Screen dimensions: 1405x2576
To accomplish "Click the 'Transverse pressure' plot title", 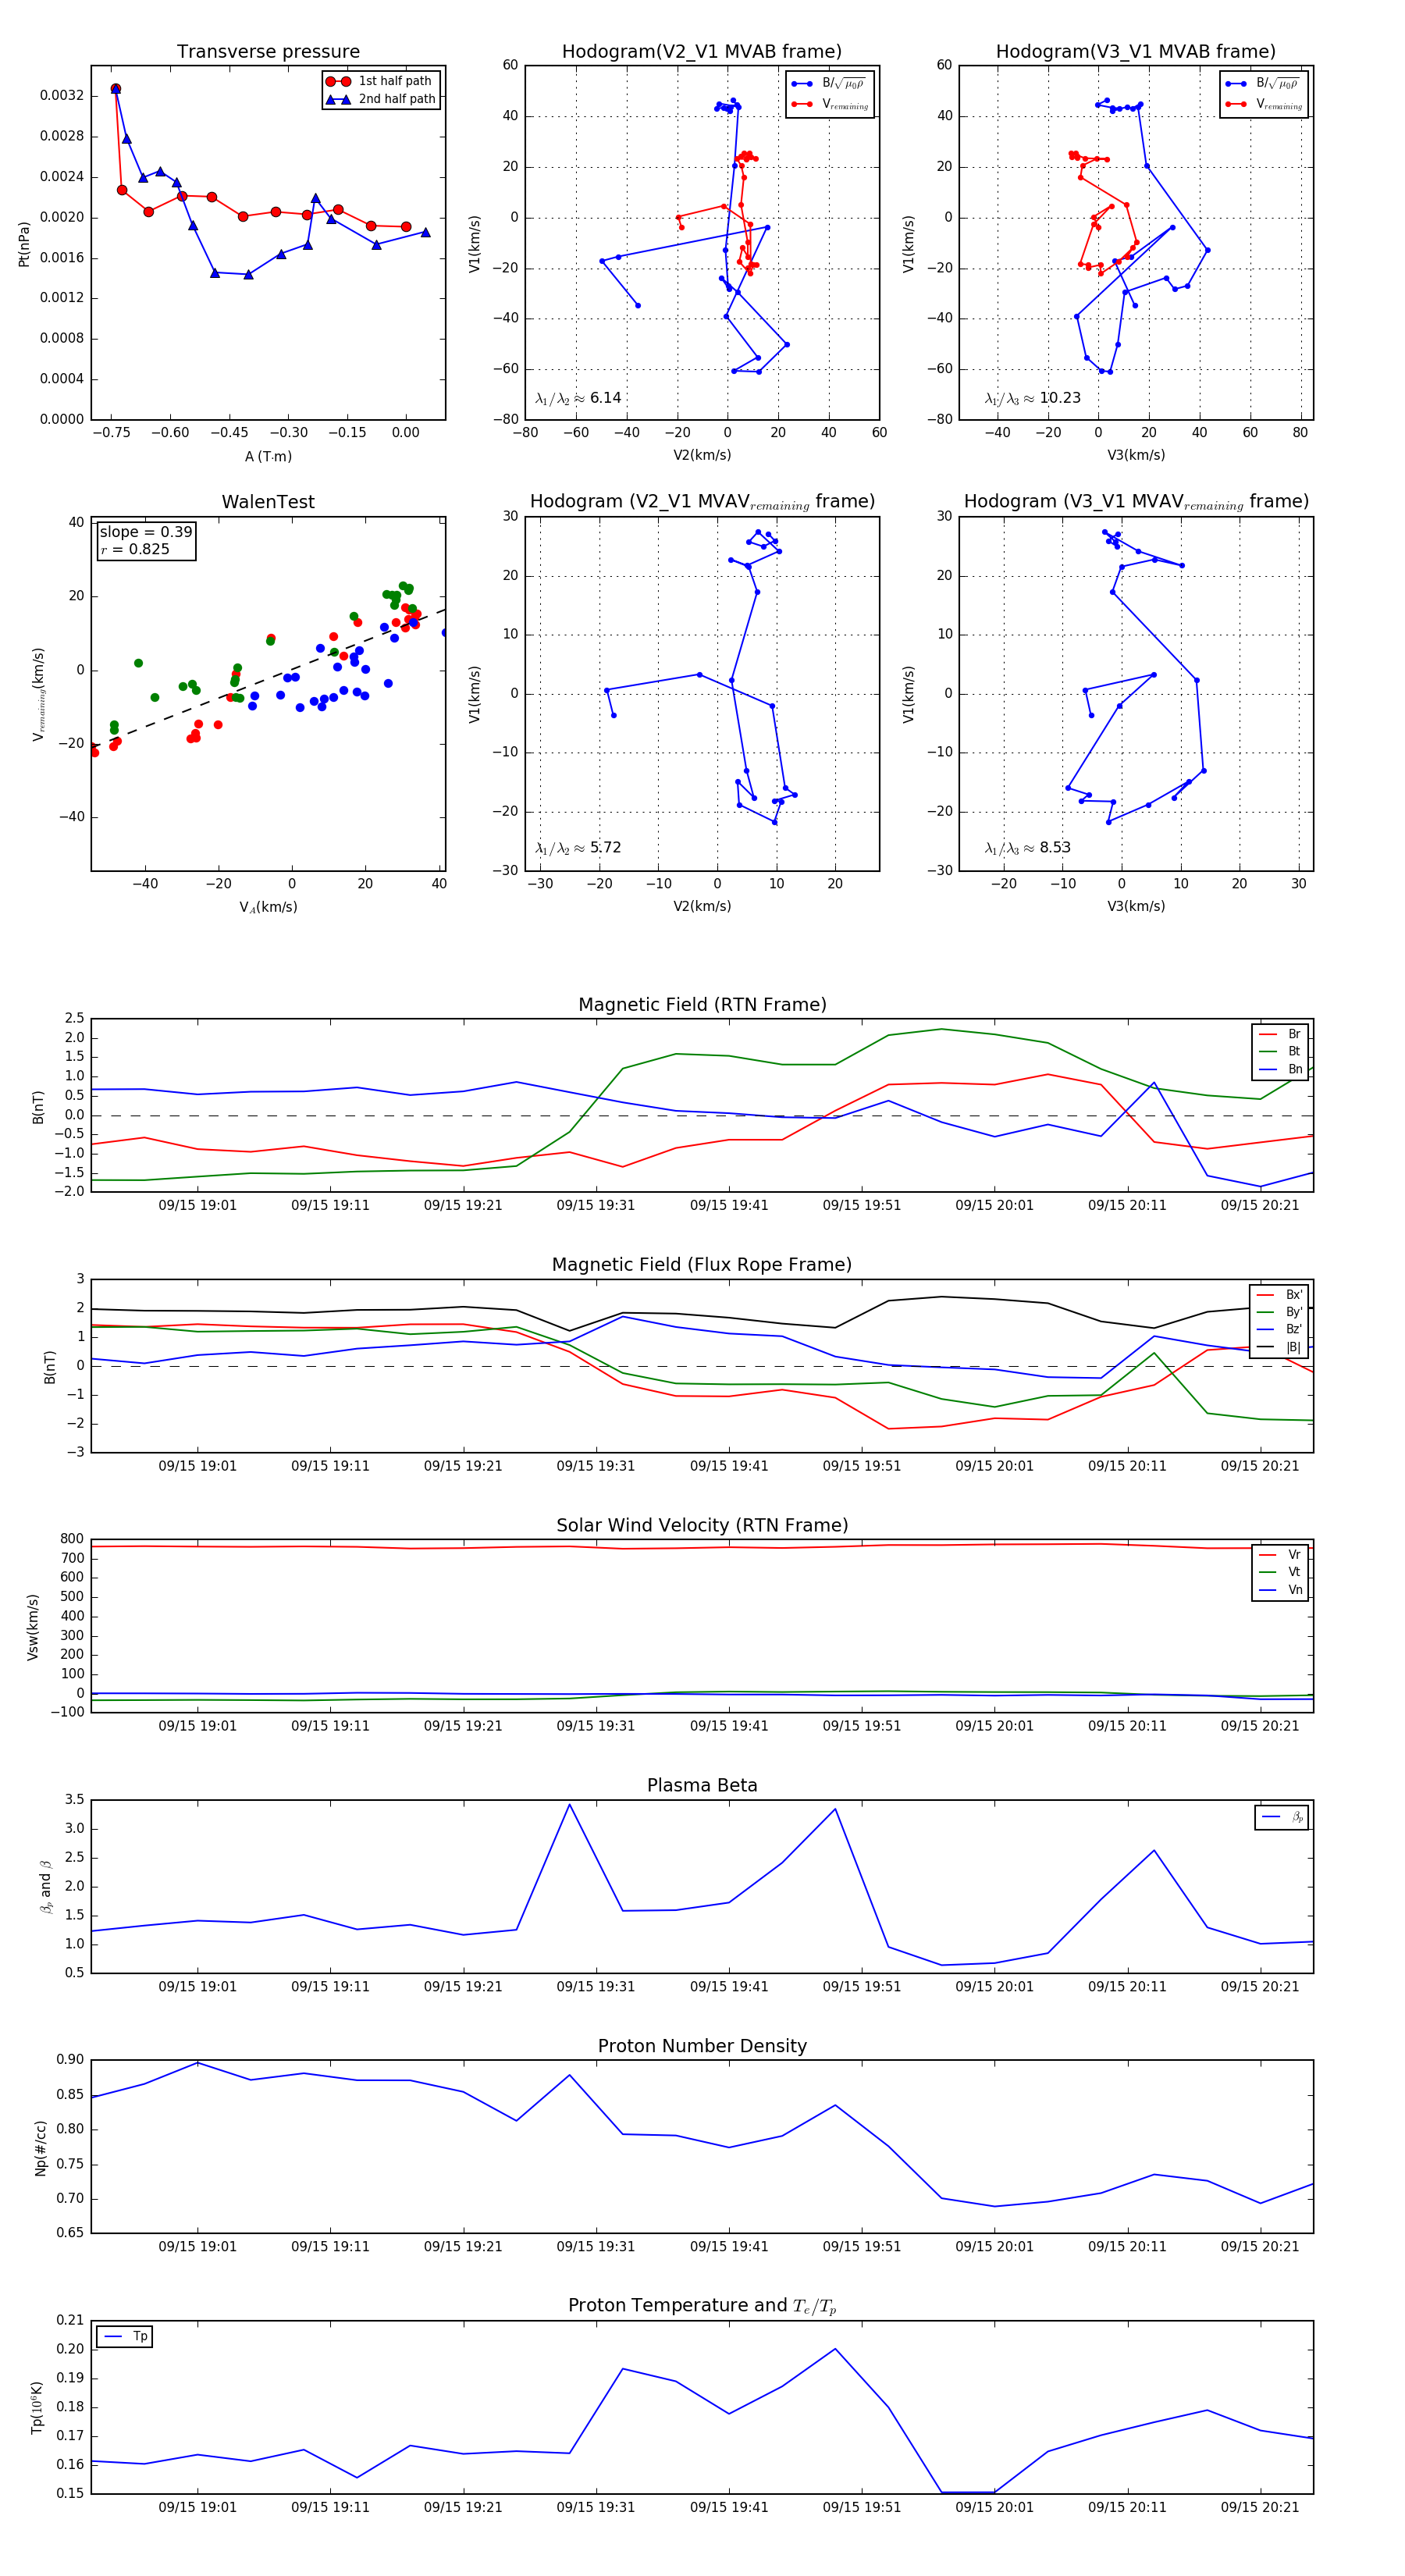I will (268, 52).
